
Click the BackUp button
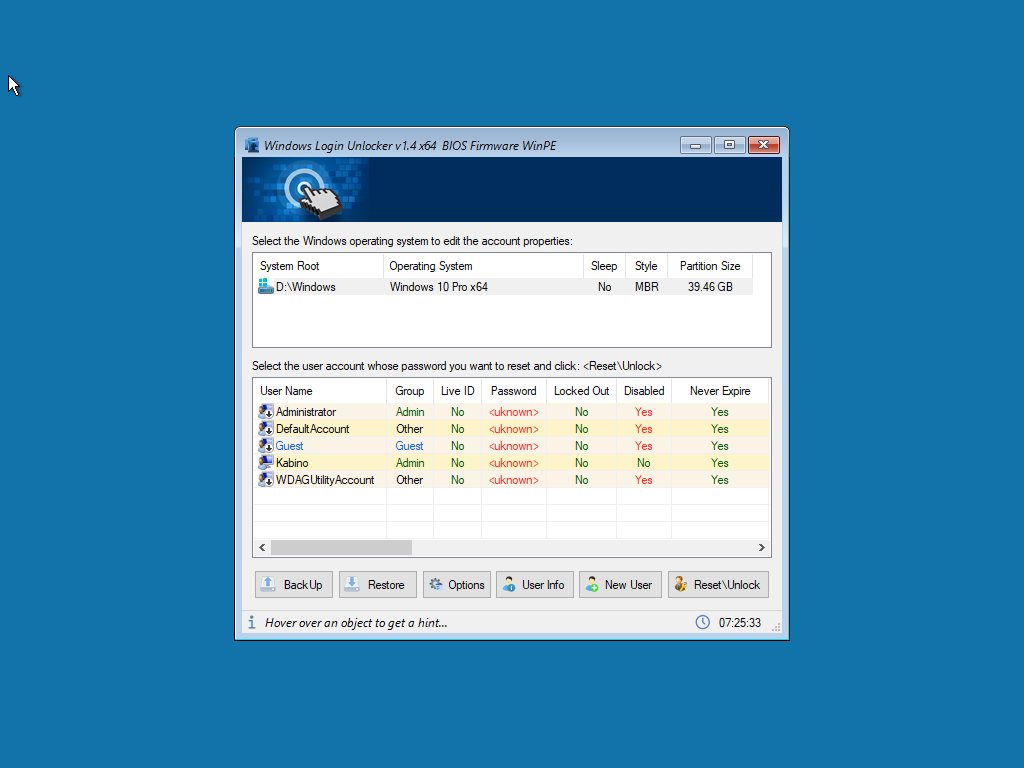click(294, 584)
